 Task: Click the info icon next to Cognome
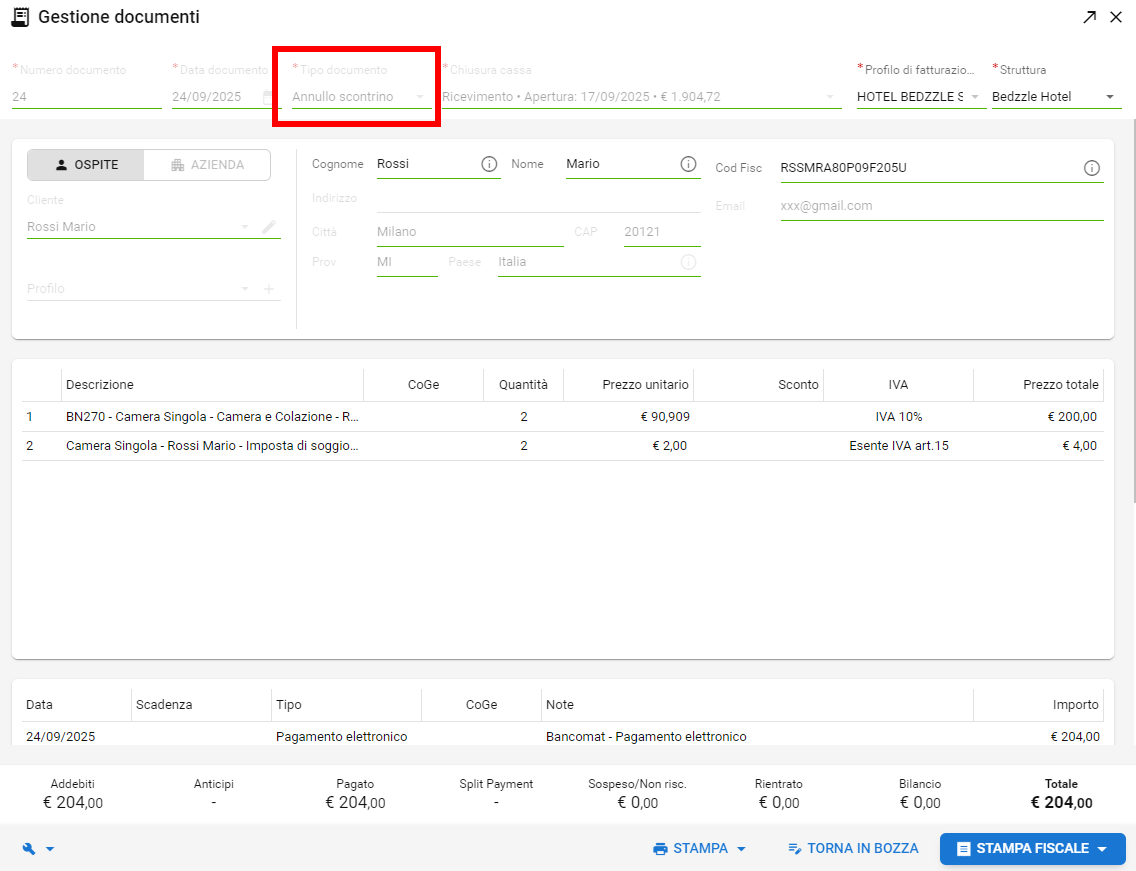point(489,164)
